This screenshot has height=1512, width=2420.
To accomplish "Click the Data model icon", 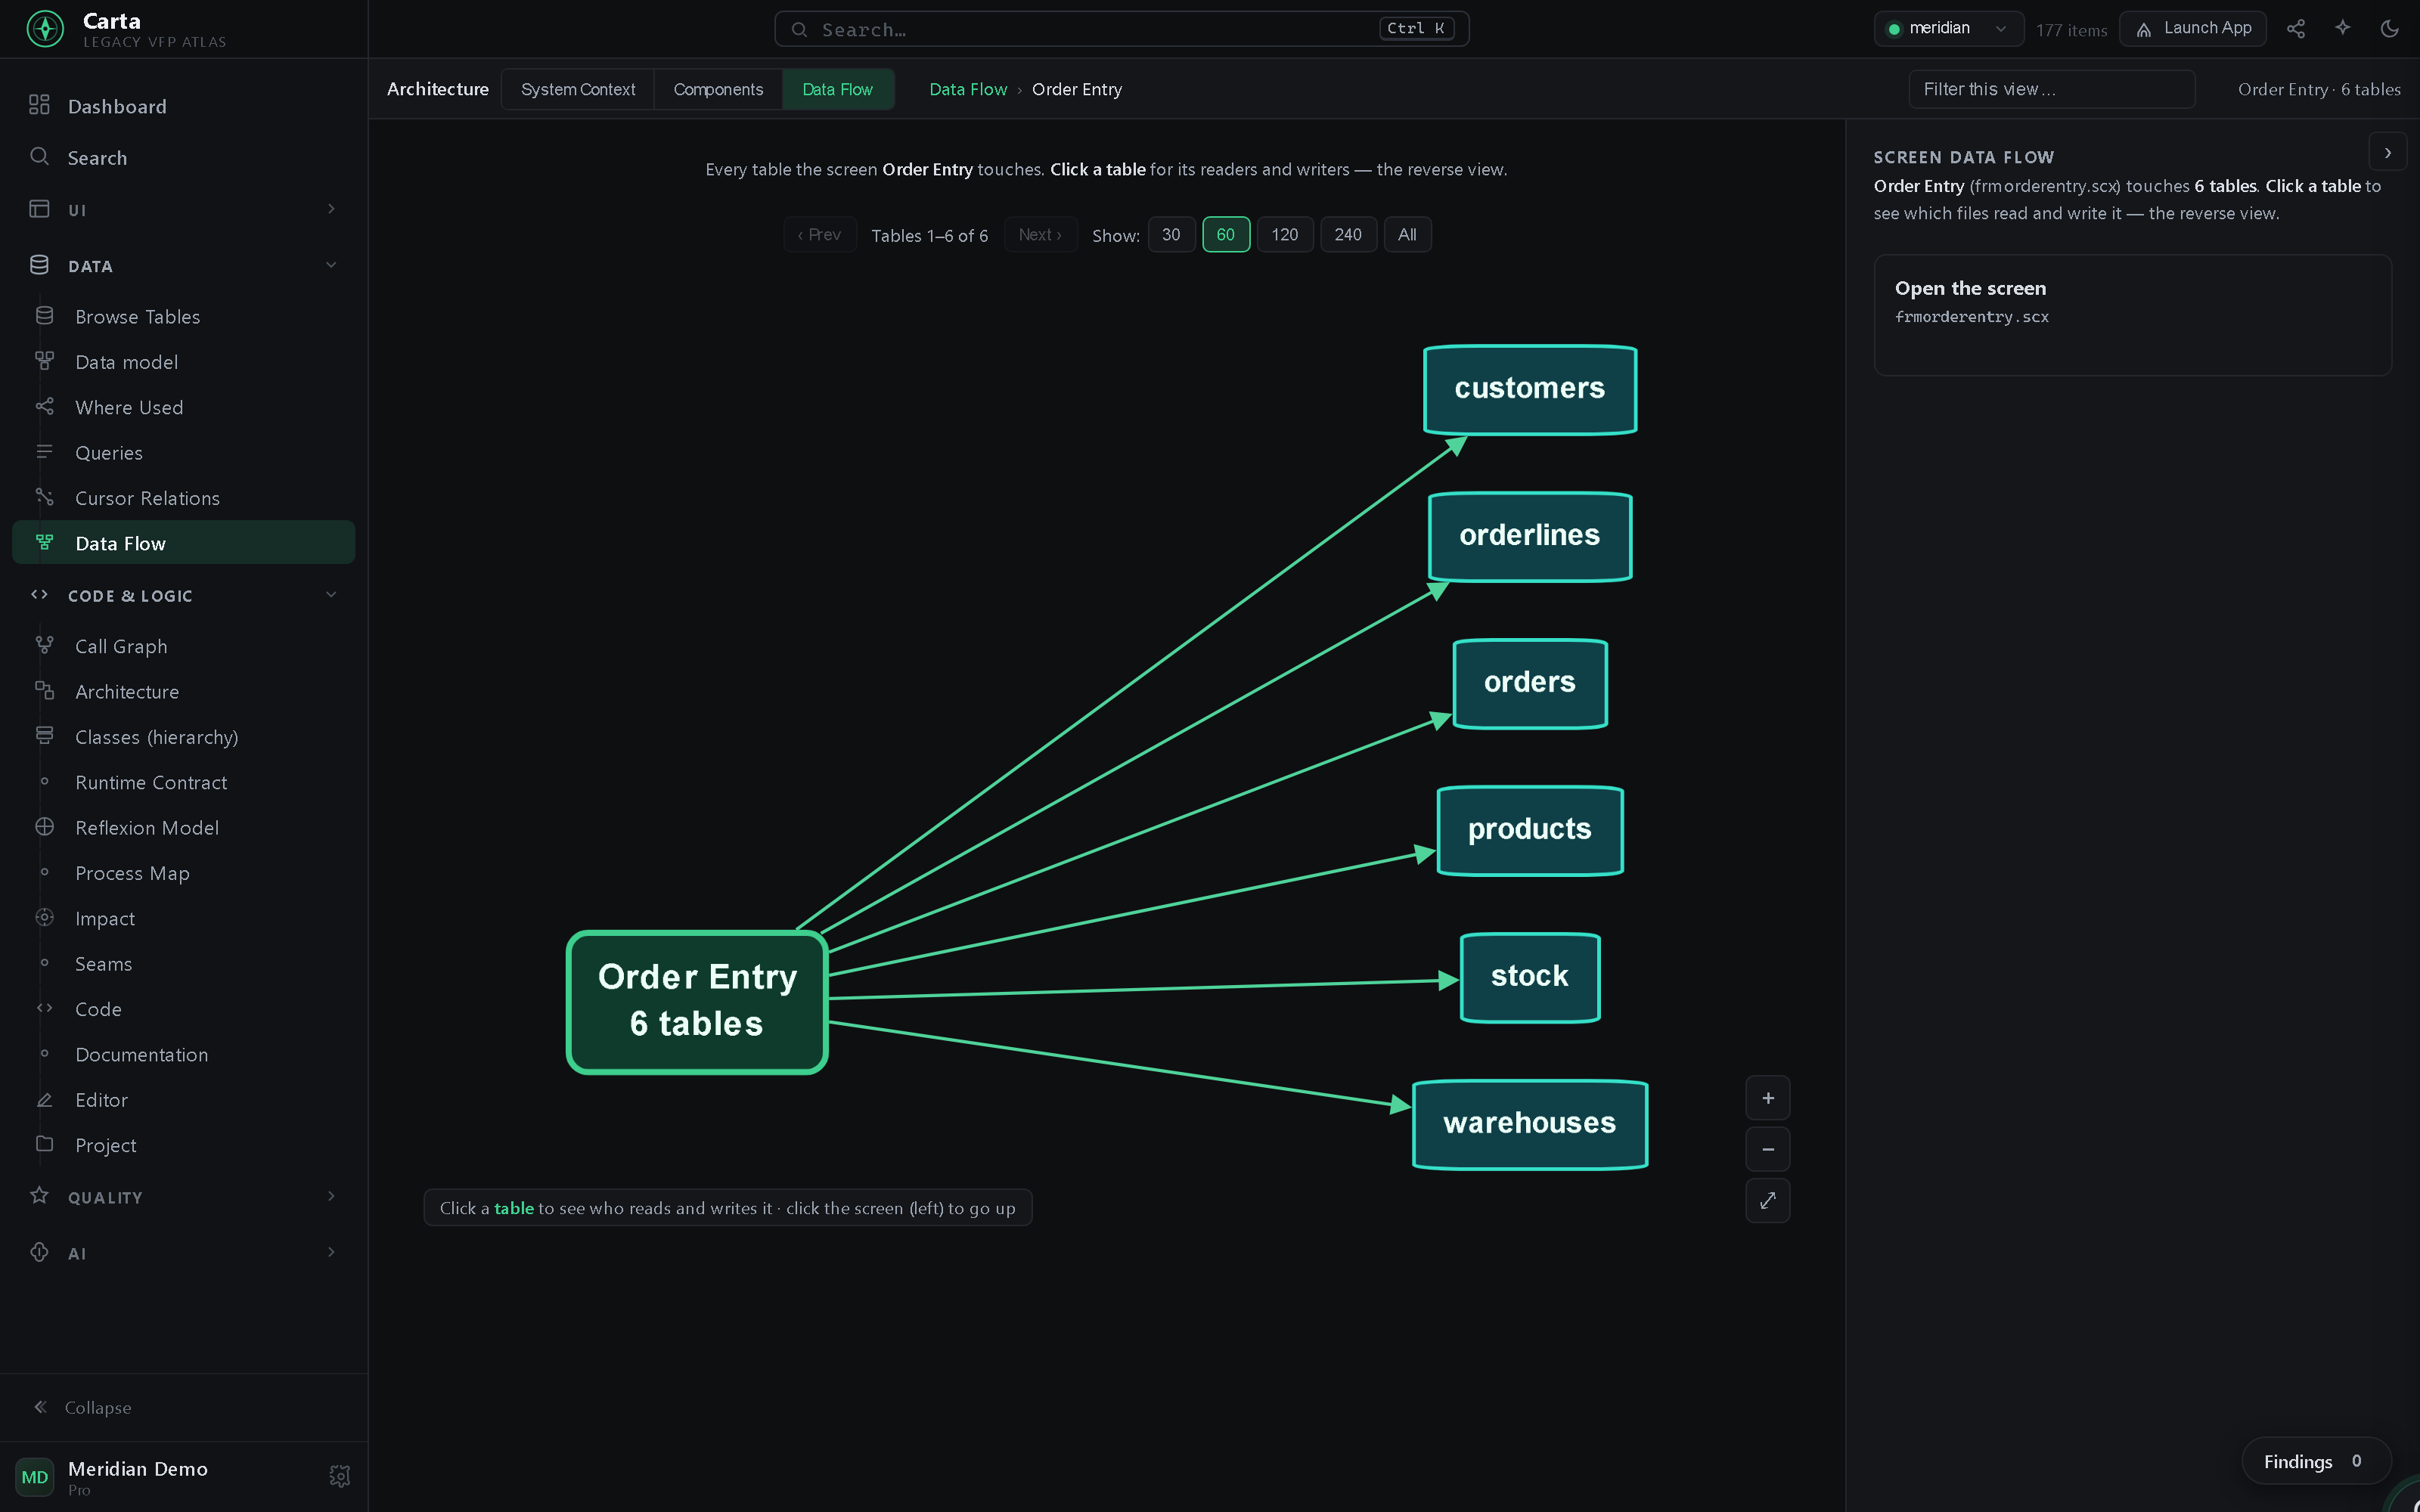I will pyautogui.click(x=44, y=361).
